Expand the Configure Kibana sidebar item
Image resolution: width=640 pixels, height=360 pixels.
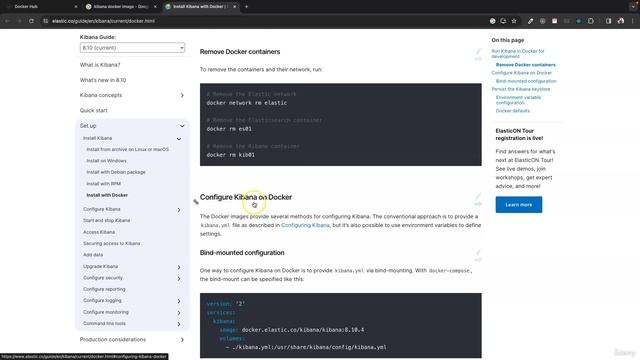[179, 210]
